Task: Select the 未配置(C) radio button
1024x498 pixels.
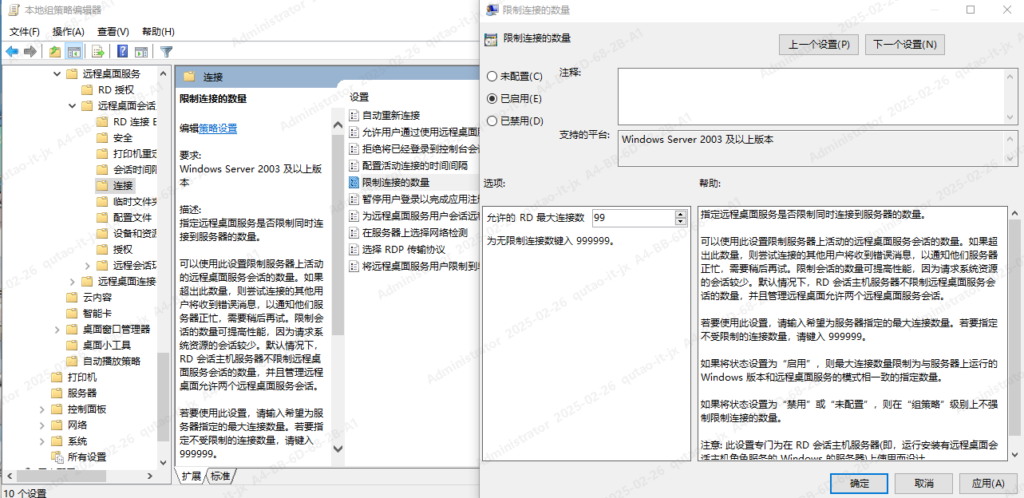Action: tap(492, 76)
